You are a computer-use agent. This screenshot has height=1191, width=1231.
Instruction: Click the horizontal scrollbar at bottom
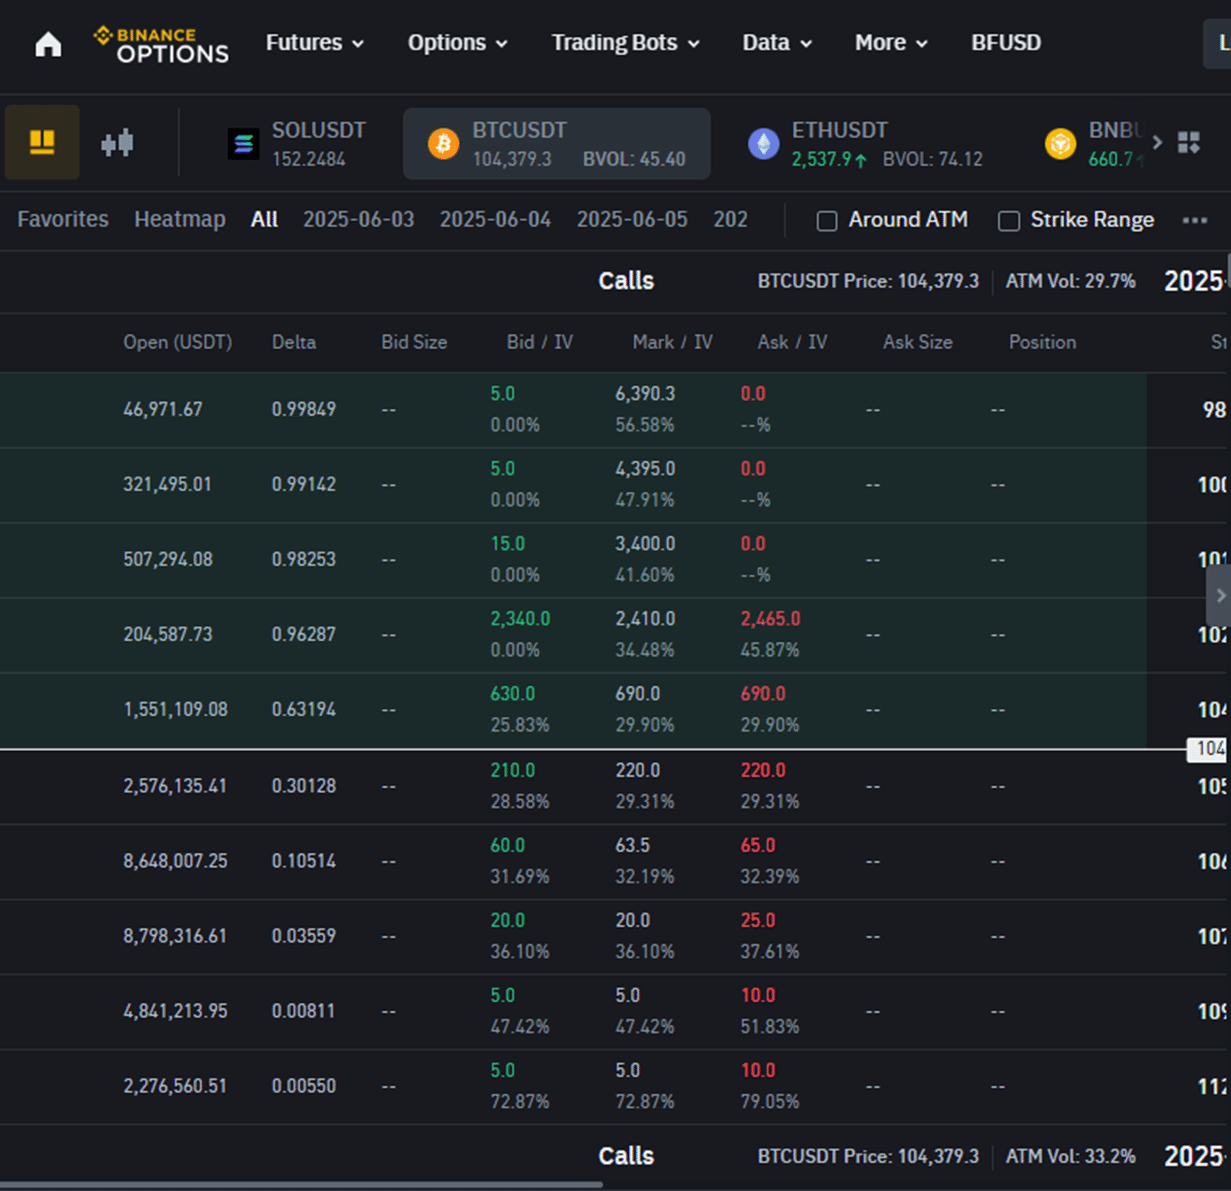(301, 1185)
